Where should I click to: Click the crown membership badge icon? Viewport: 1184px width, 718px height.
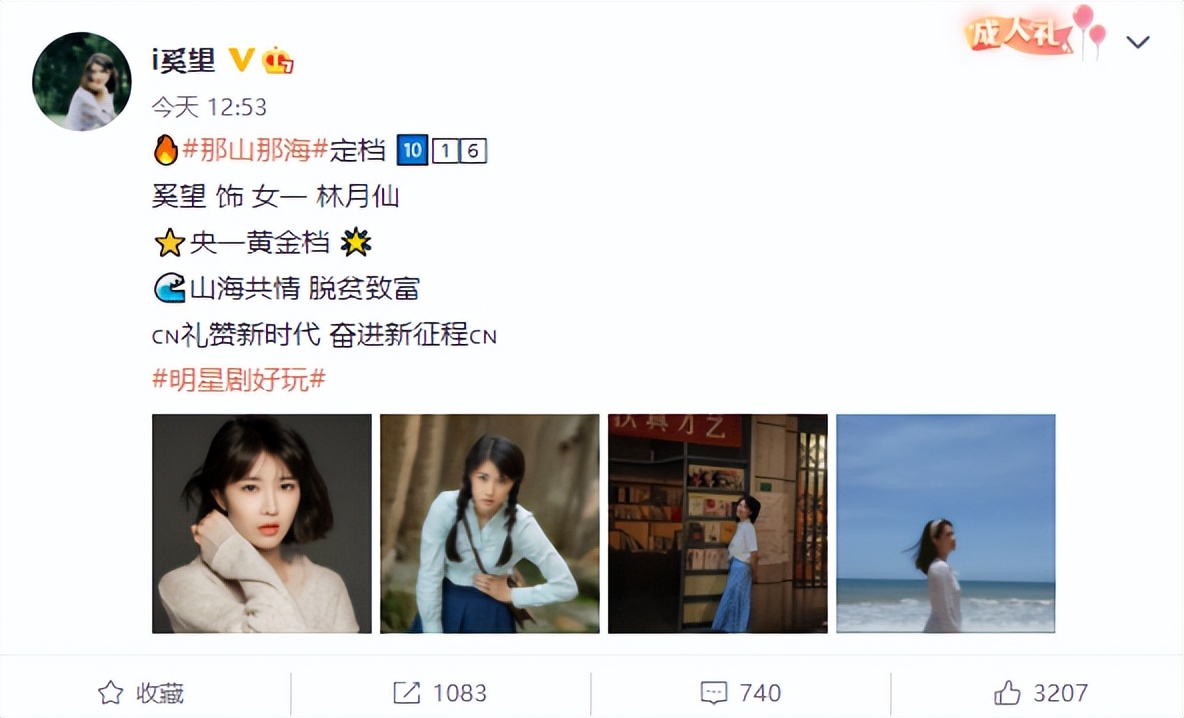pos(278,60)
